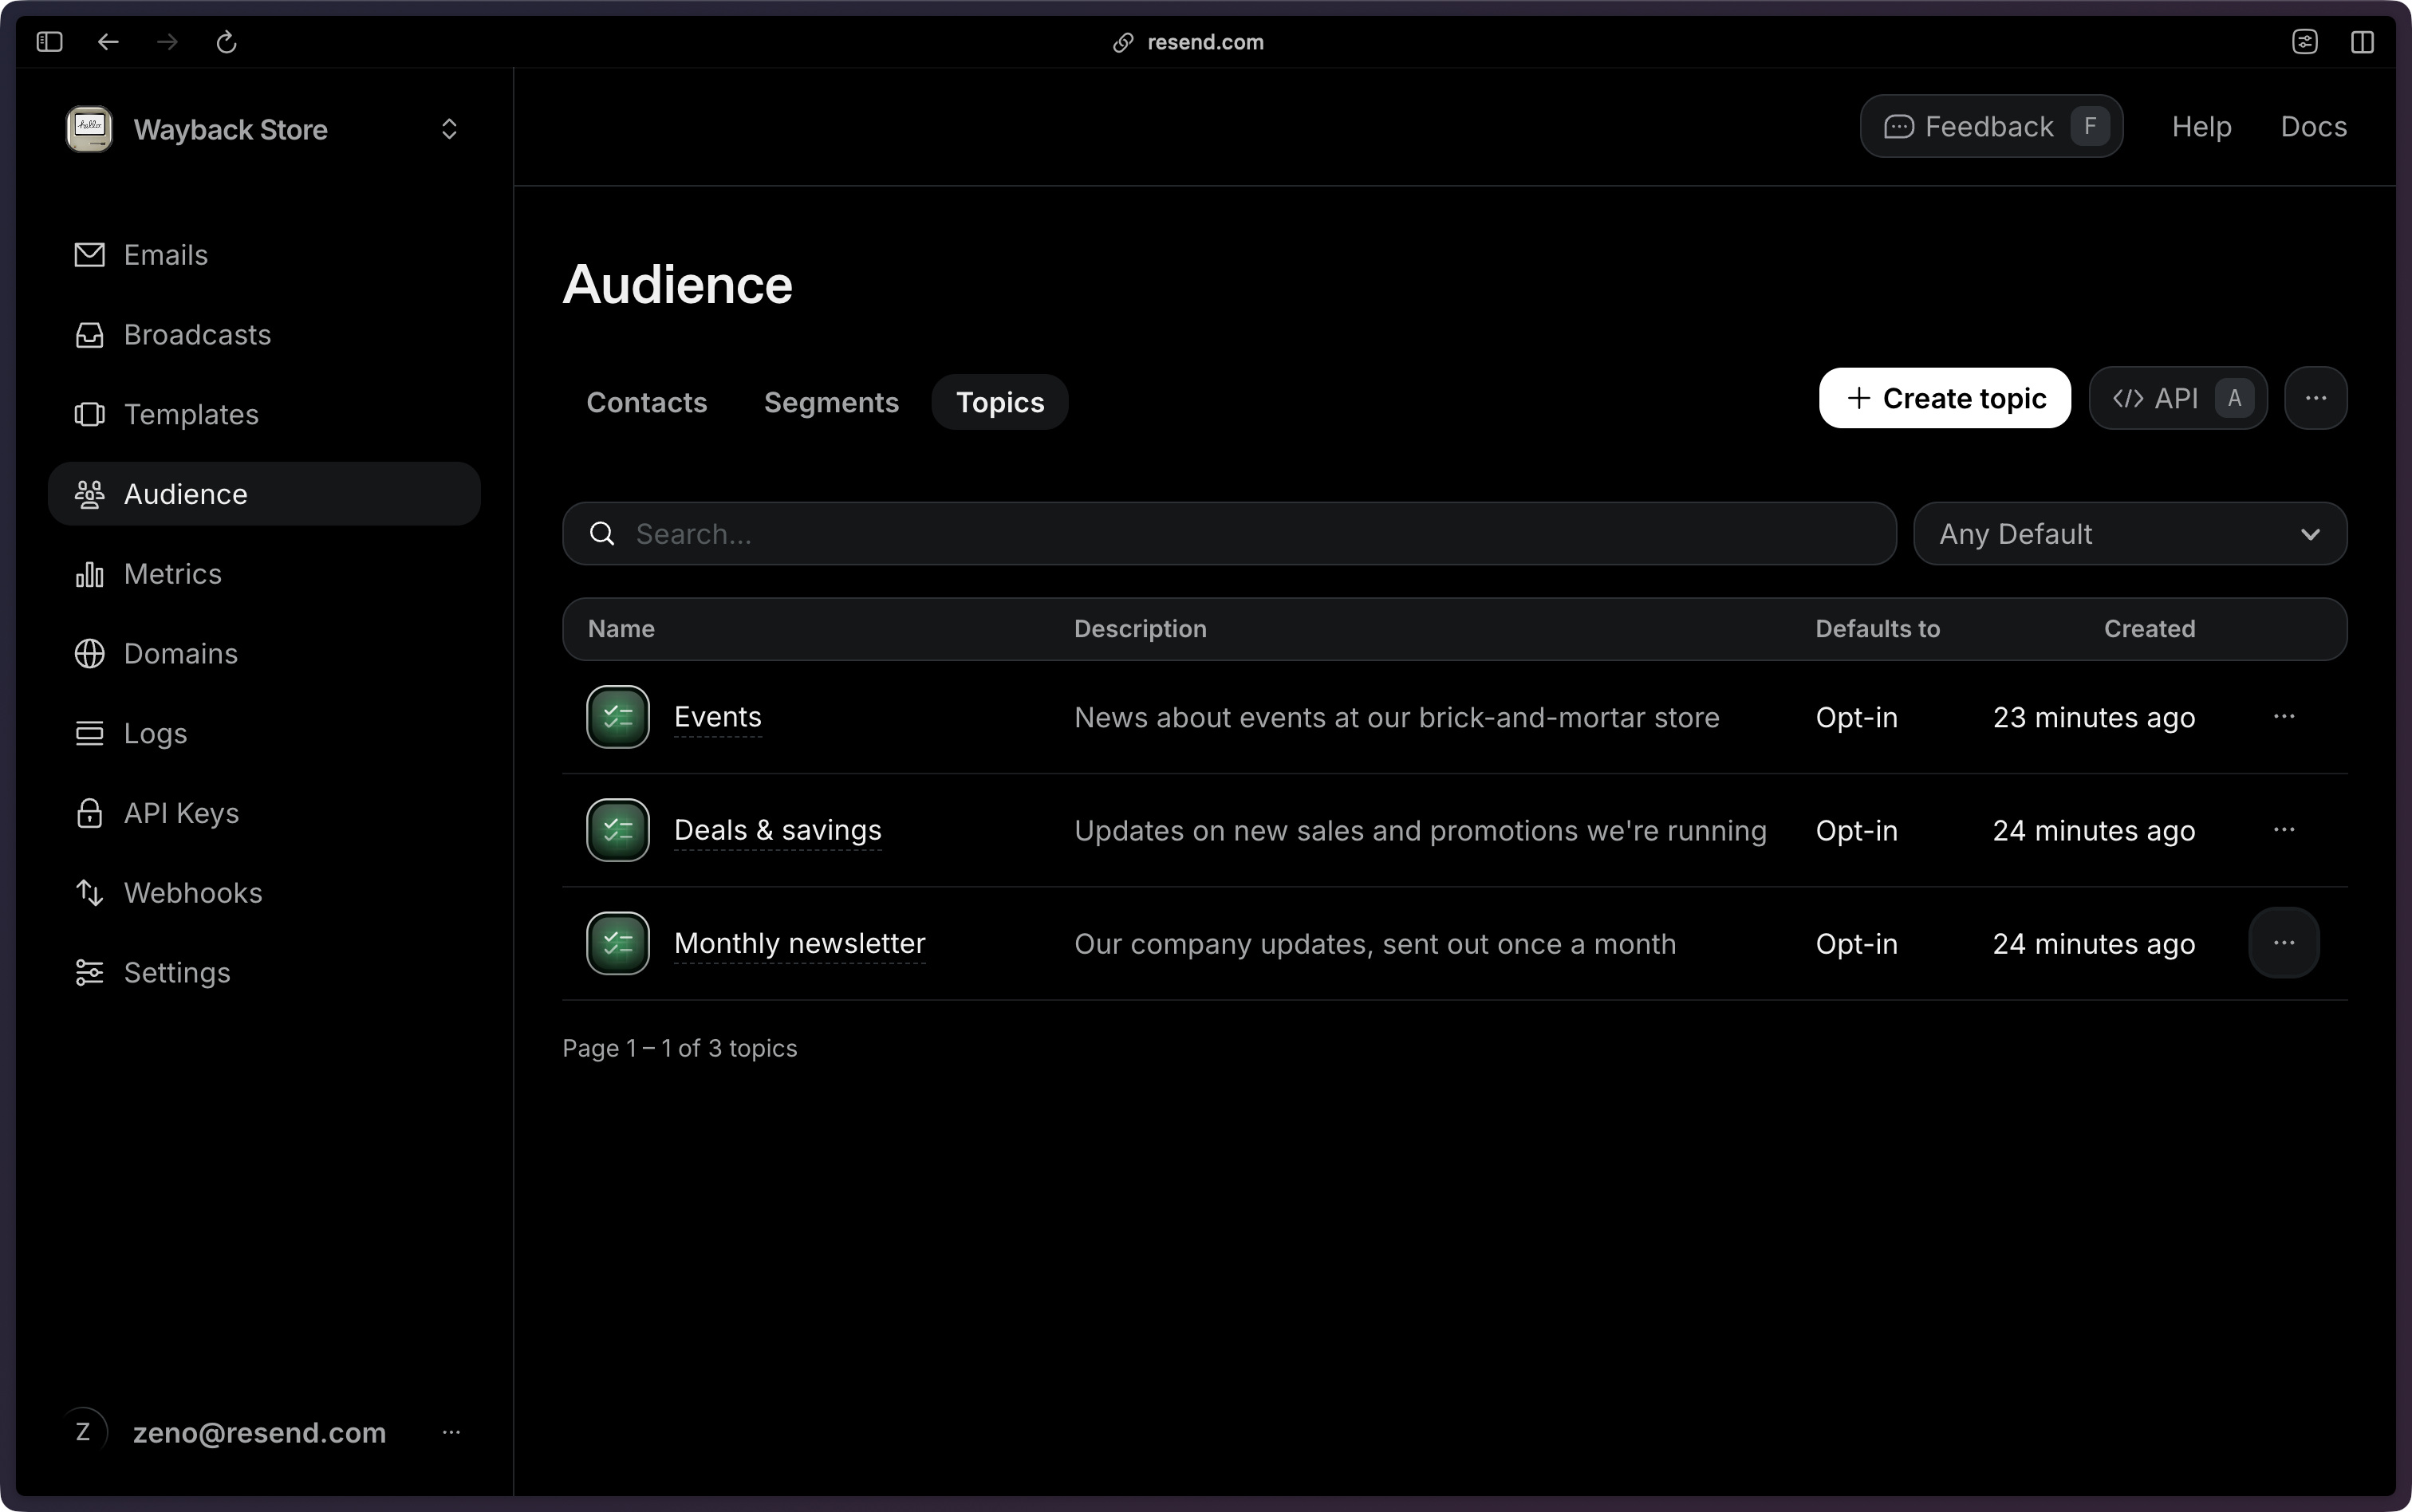The width and height of the screenshot is (2412, 1512).
Task: Click the Create topic button
Action: [1944, 398]
